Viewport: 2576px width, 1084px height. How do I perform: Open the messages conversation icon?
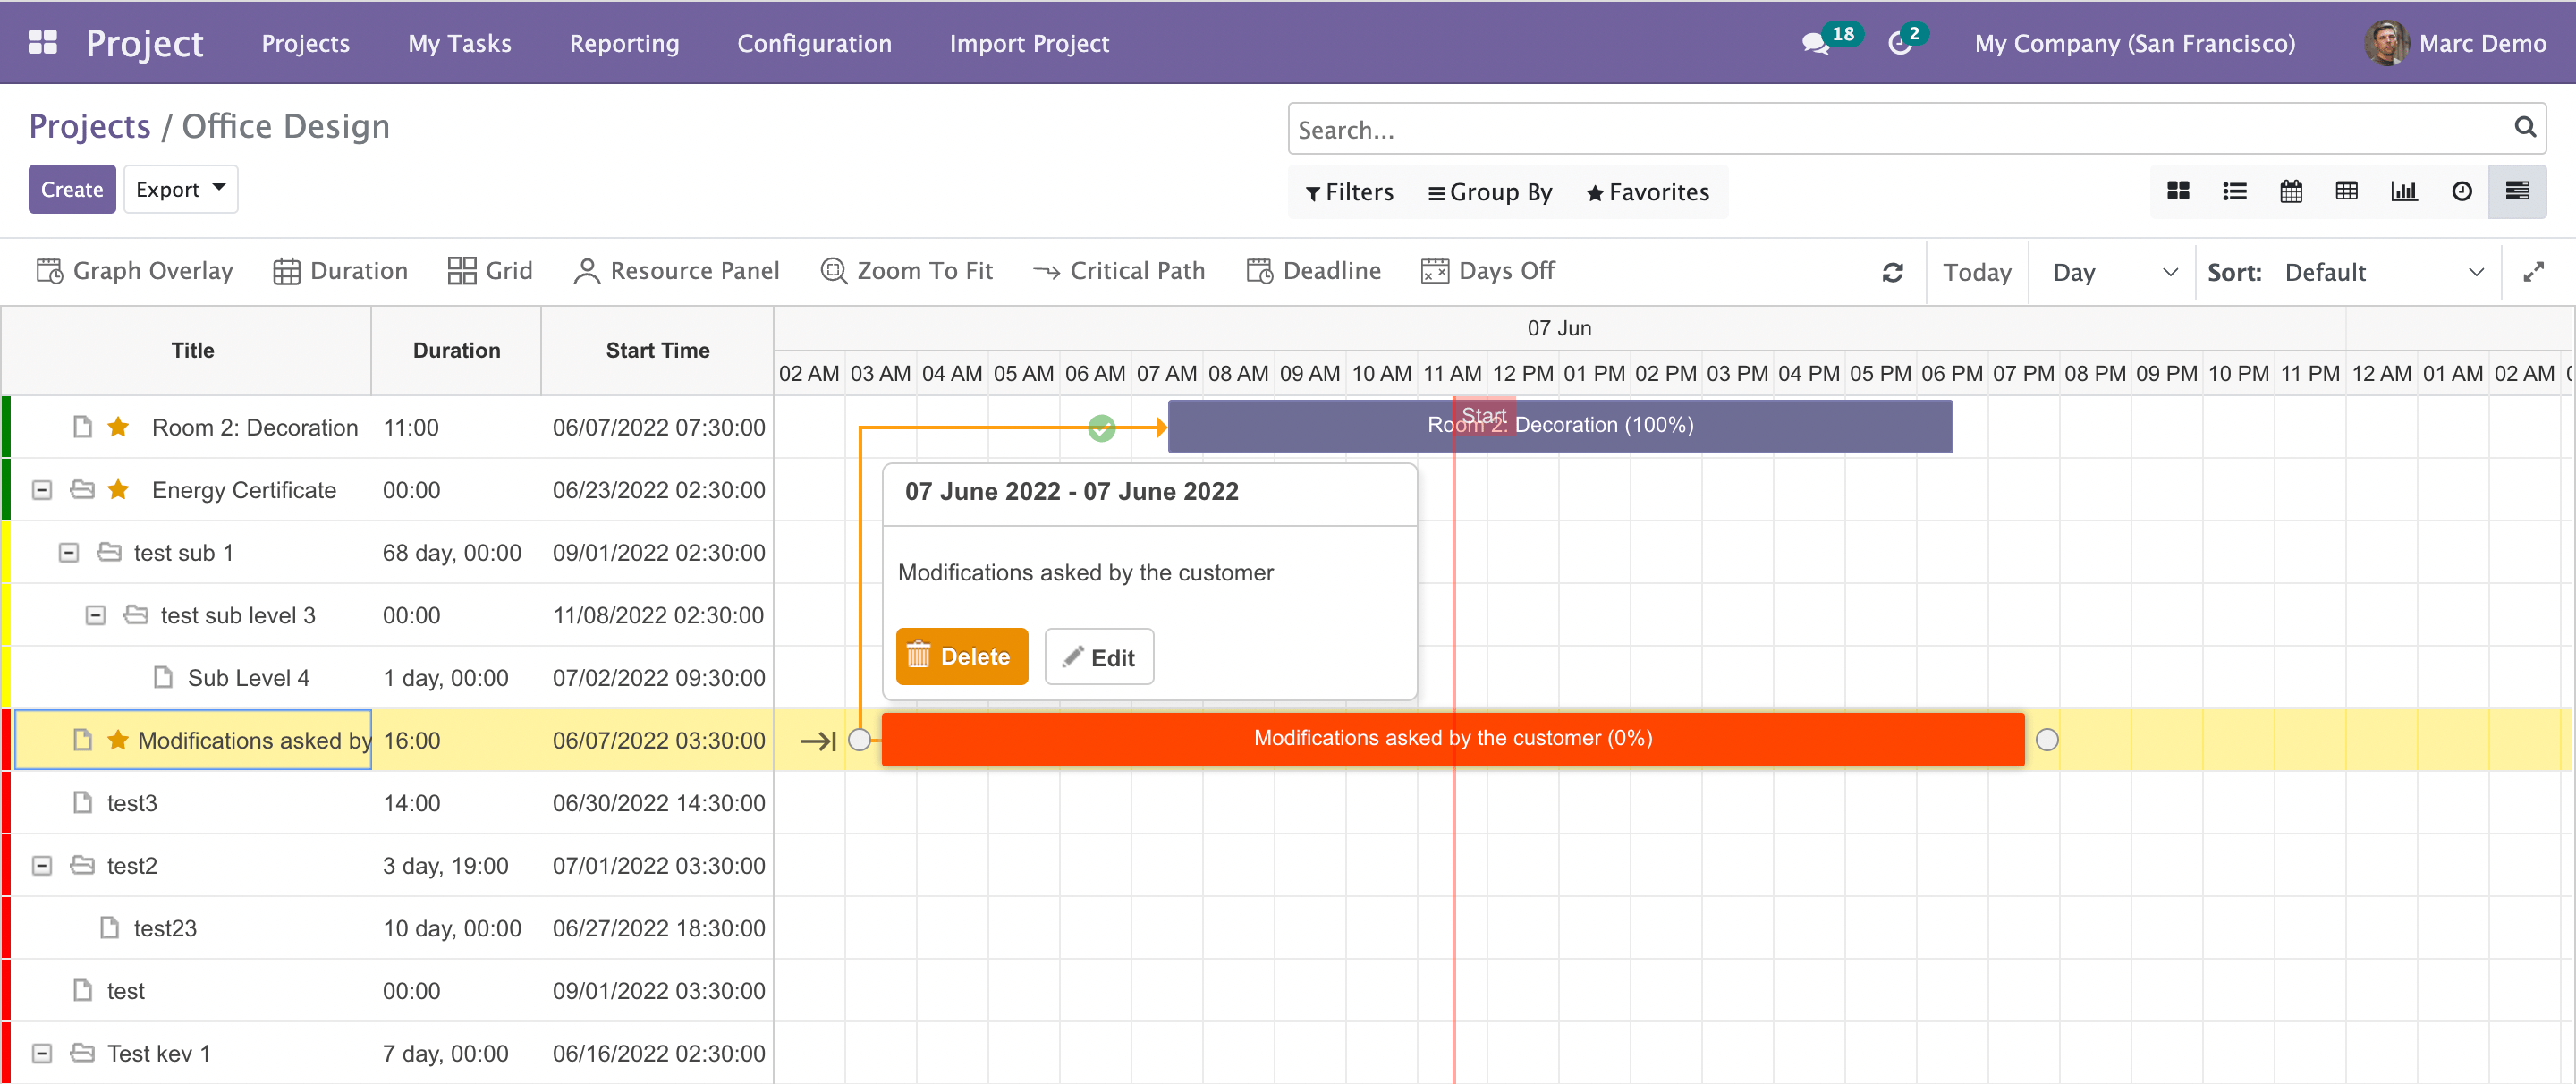coord(1815,44)
